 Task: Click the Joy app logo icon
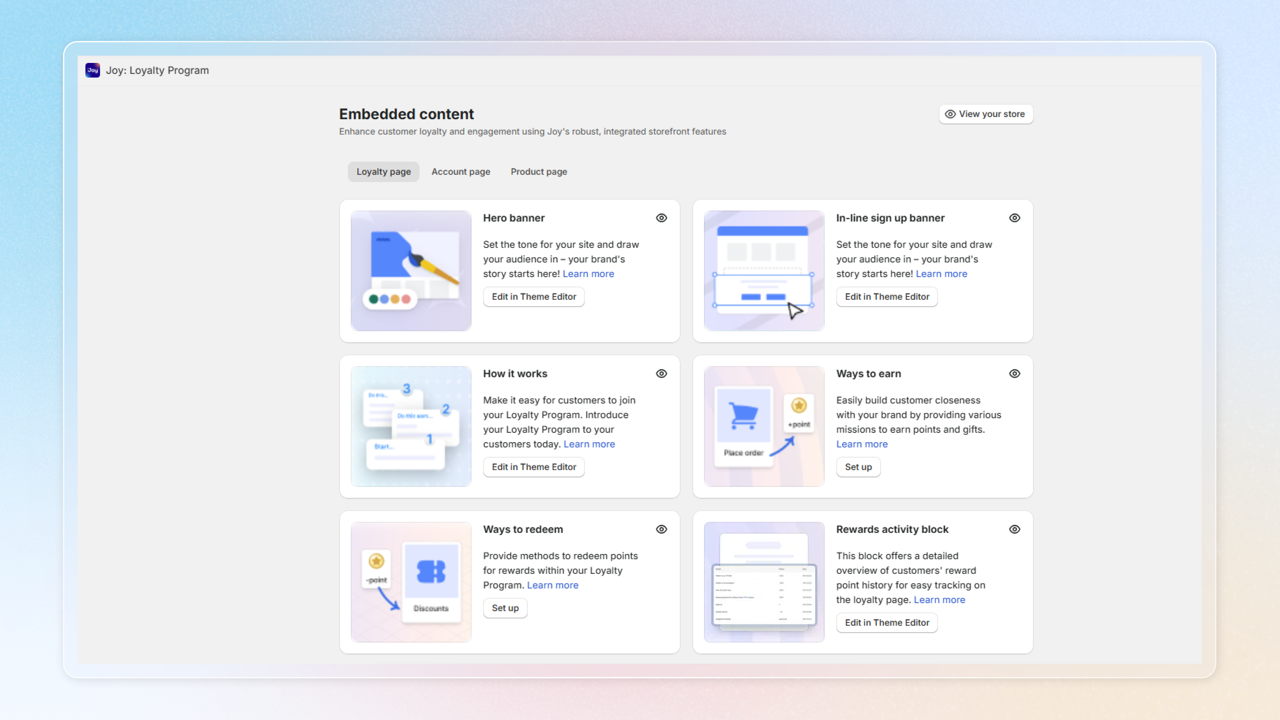pos(93,70)
